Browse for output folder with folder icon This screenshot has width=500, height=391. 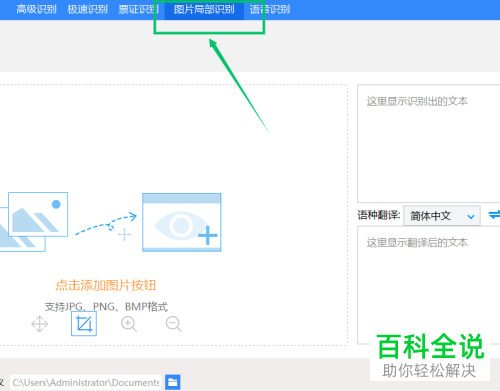(x=173, y=382)
